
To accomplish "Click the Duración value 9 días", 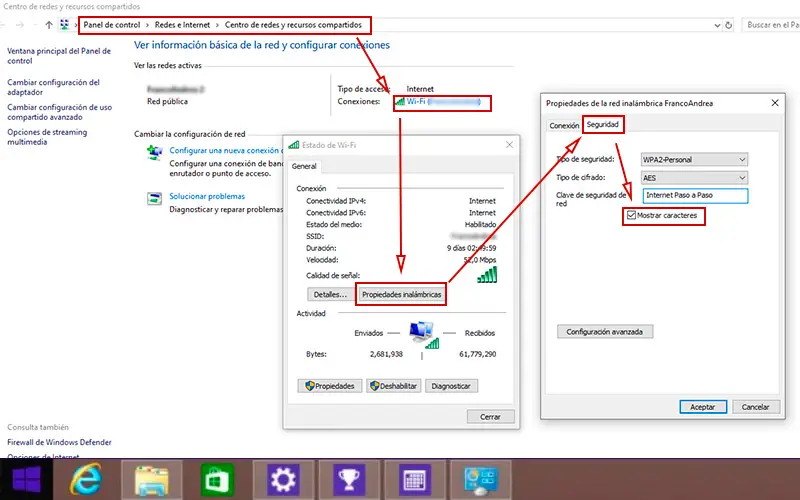I will 471,248.
